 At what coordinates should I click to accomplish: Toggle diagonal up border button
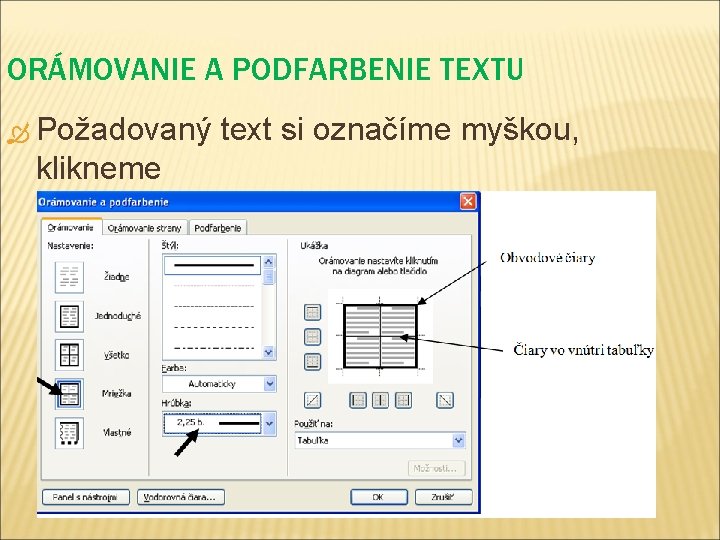(x=312, y=400)
